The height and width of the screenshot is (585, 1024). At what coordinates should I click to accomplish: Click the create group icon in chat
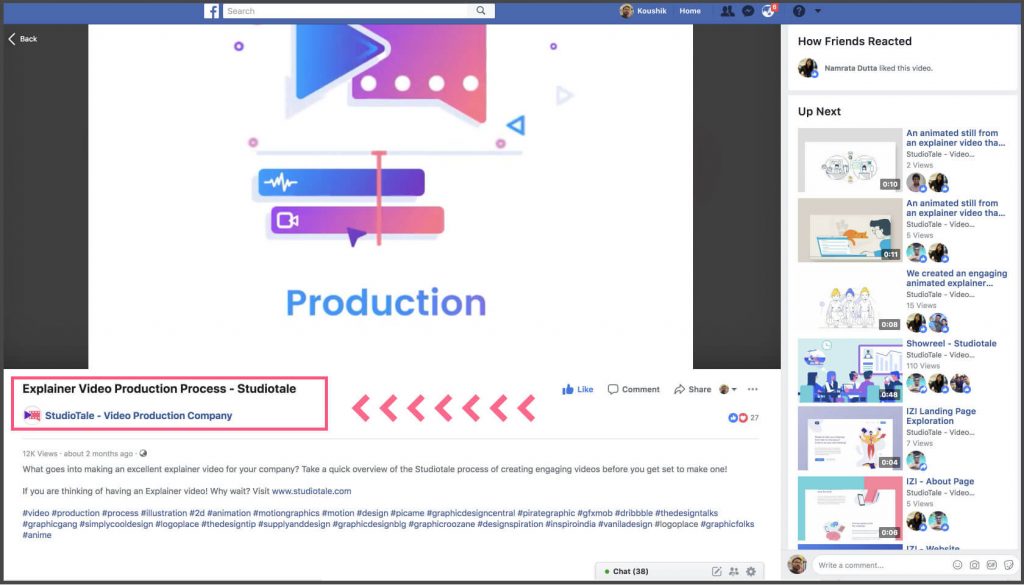pos(733,571)
